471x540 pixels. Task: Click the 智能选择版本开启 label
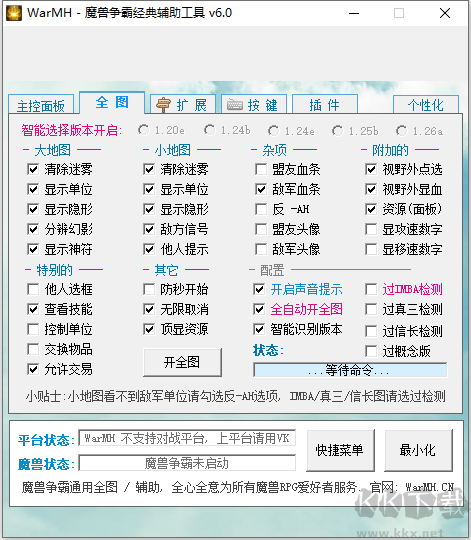tap(72, 130)
